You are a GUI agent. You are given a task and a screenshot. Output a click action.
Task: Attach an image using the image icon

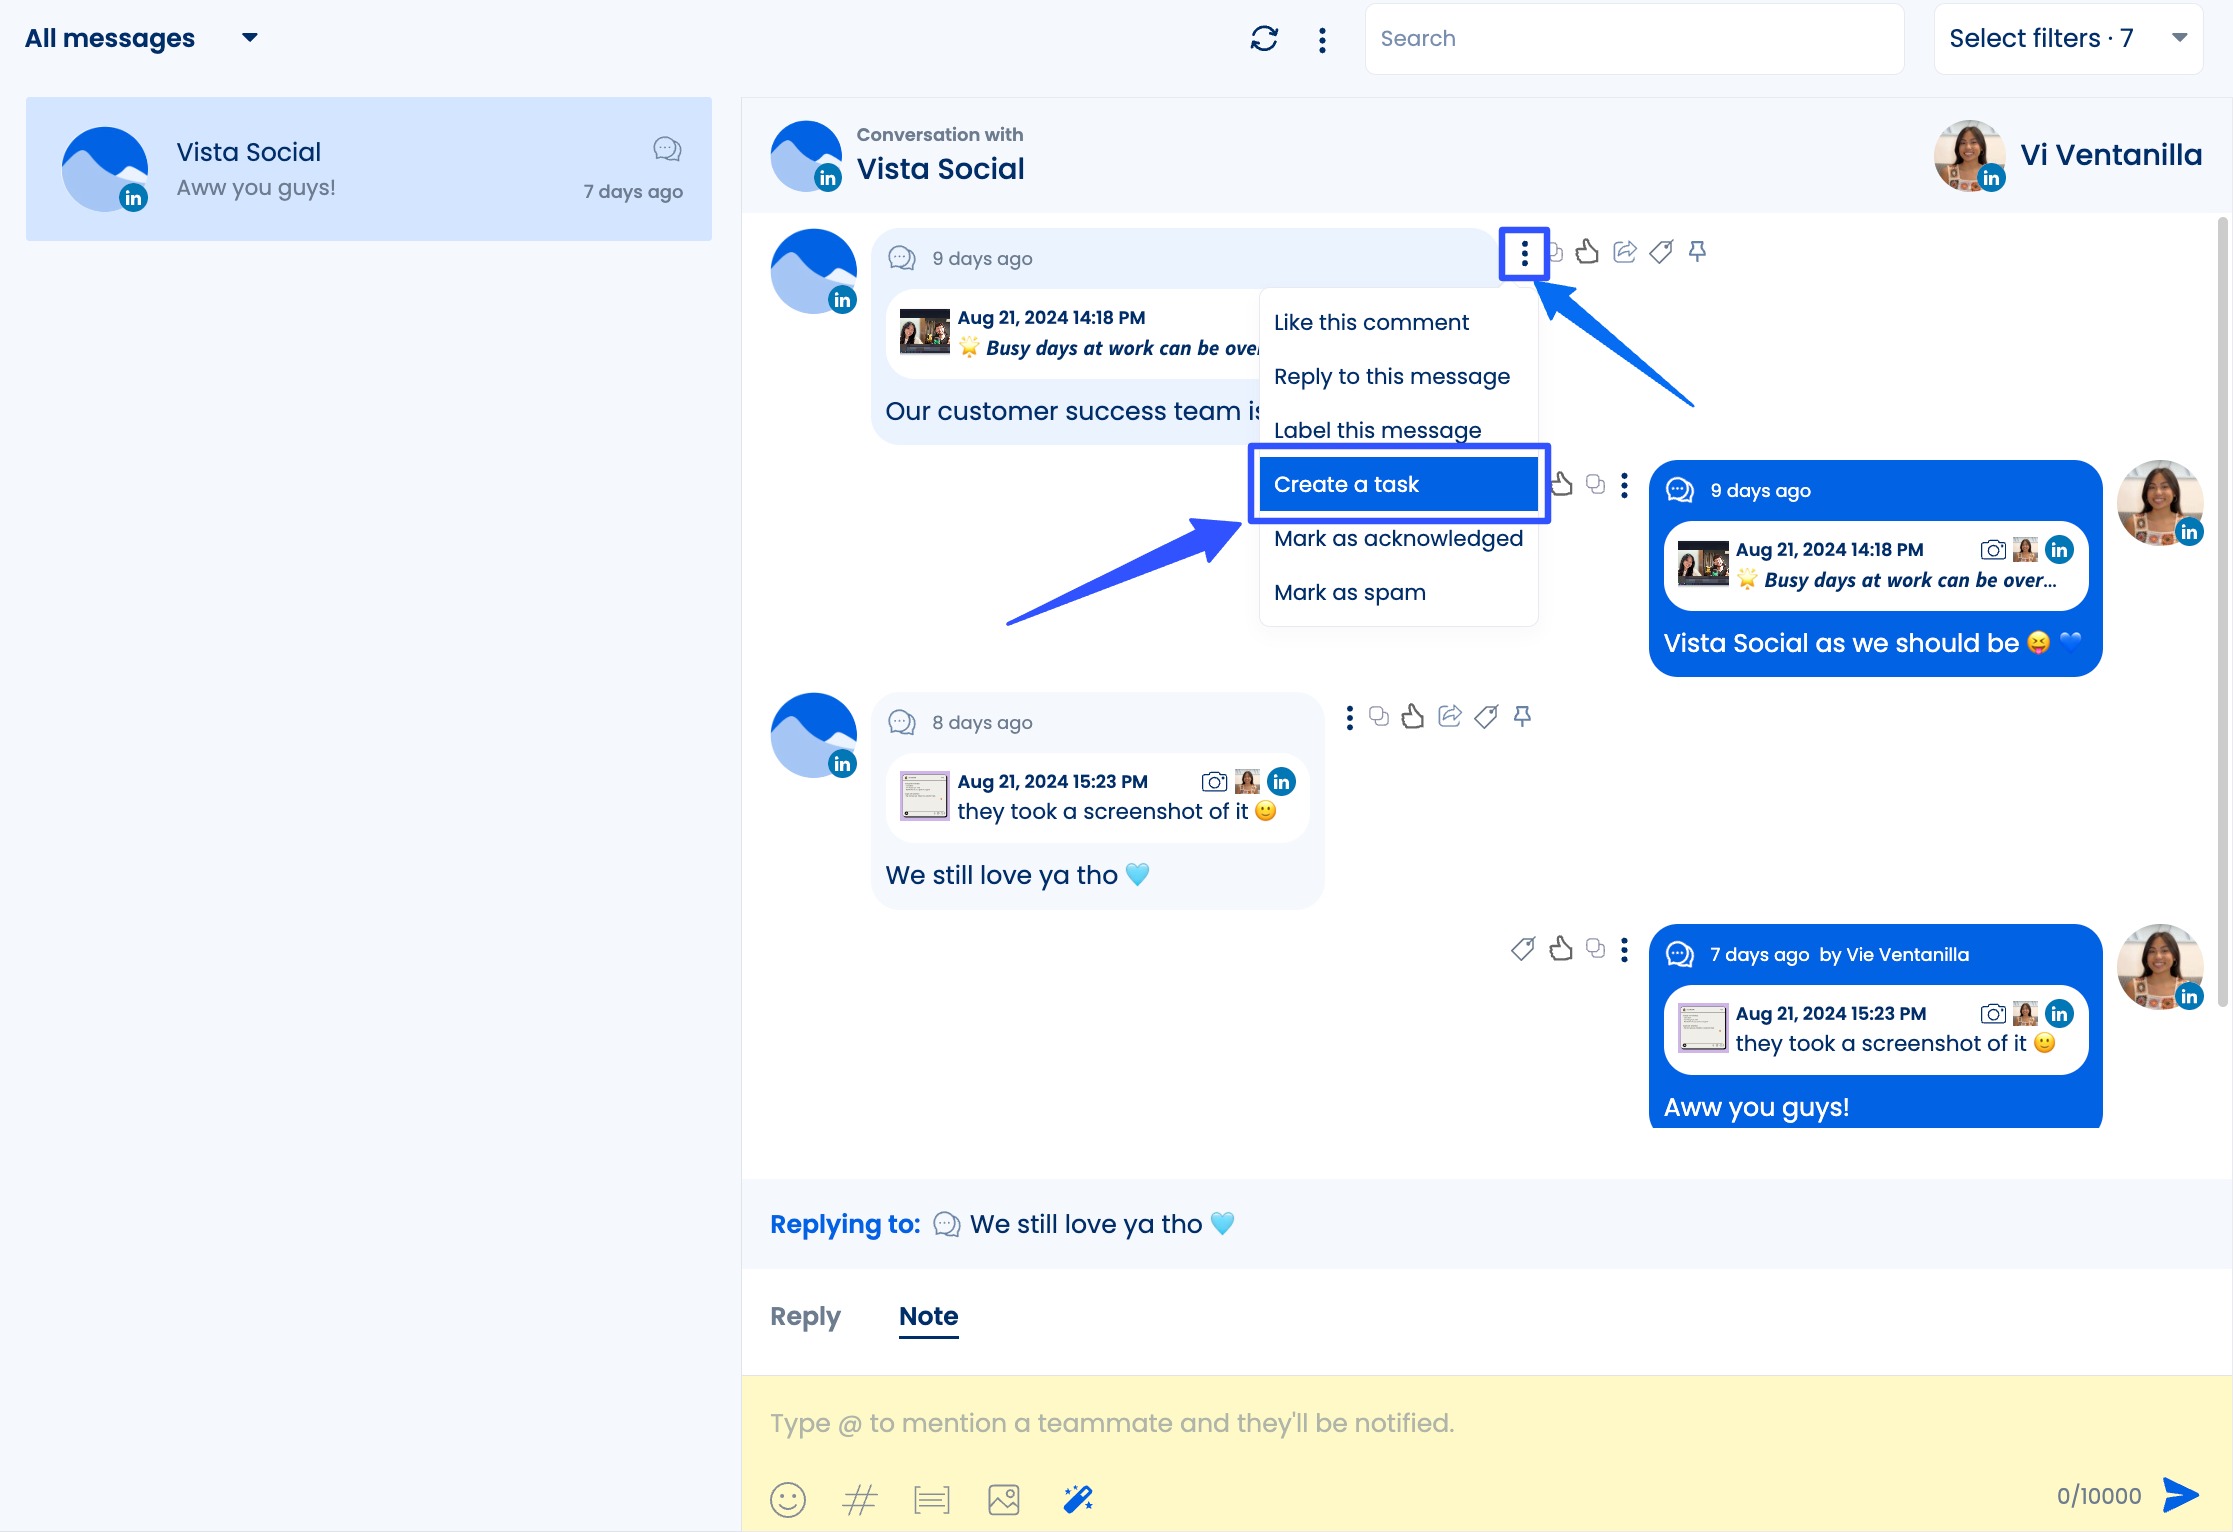[x=1004, y=1500]
